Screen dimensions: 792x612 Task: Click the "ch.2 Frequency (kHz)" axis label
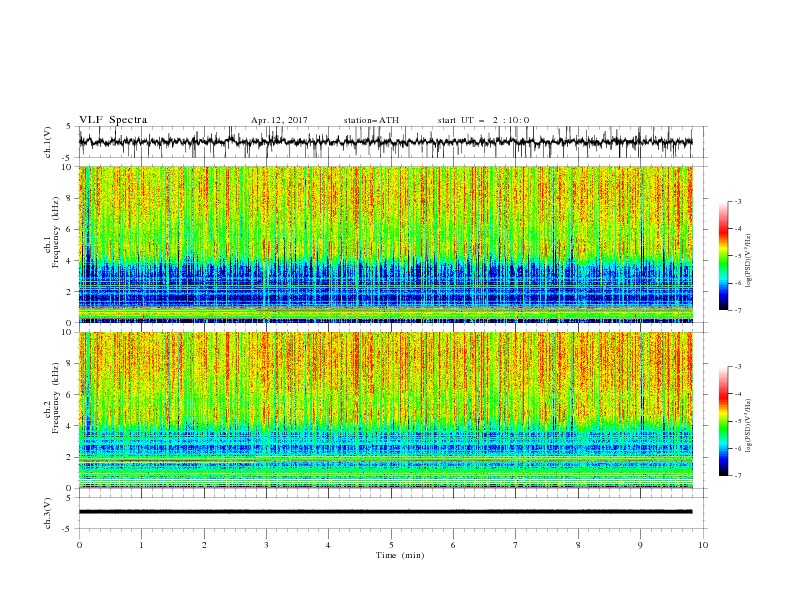click(52, 396)
